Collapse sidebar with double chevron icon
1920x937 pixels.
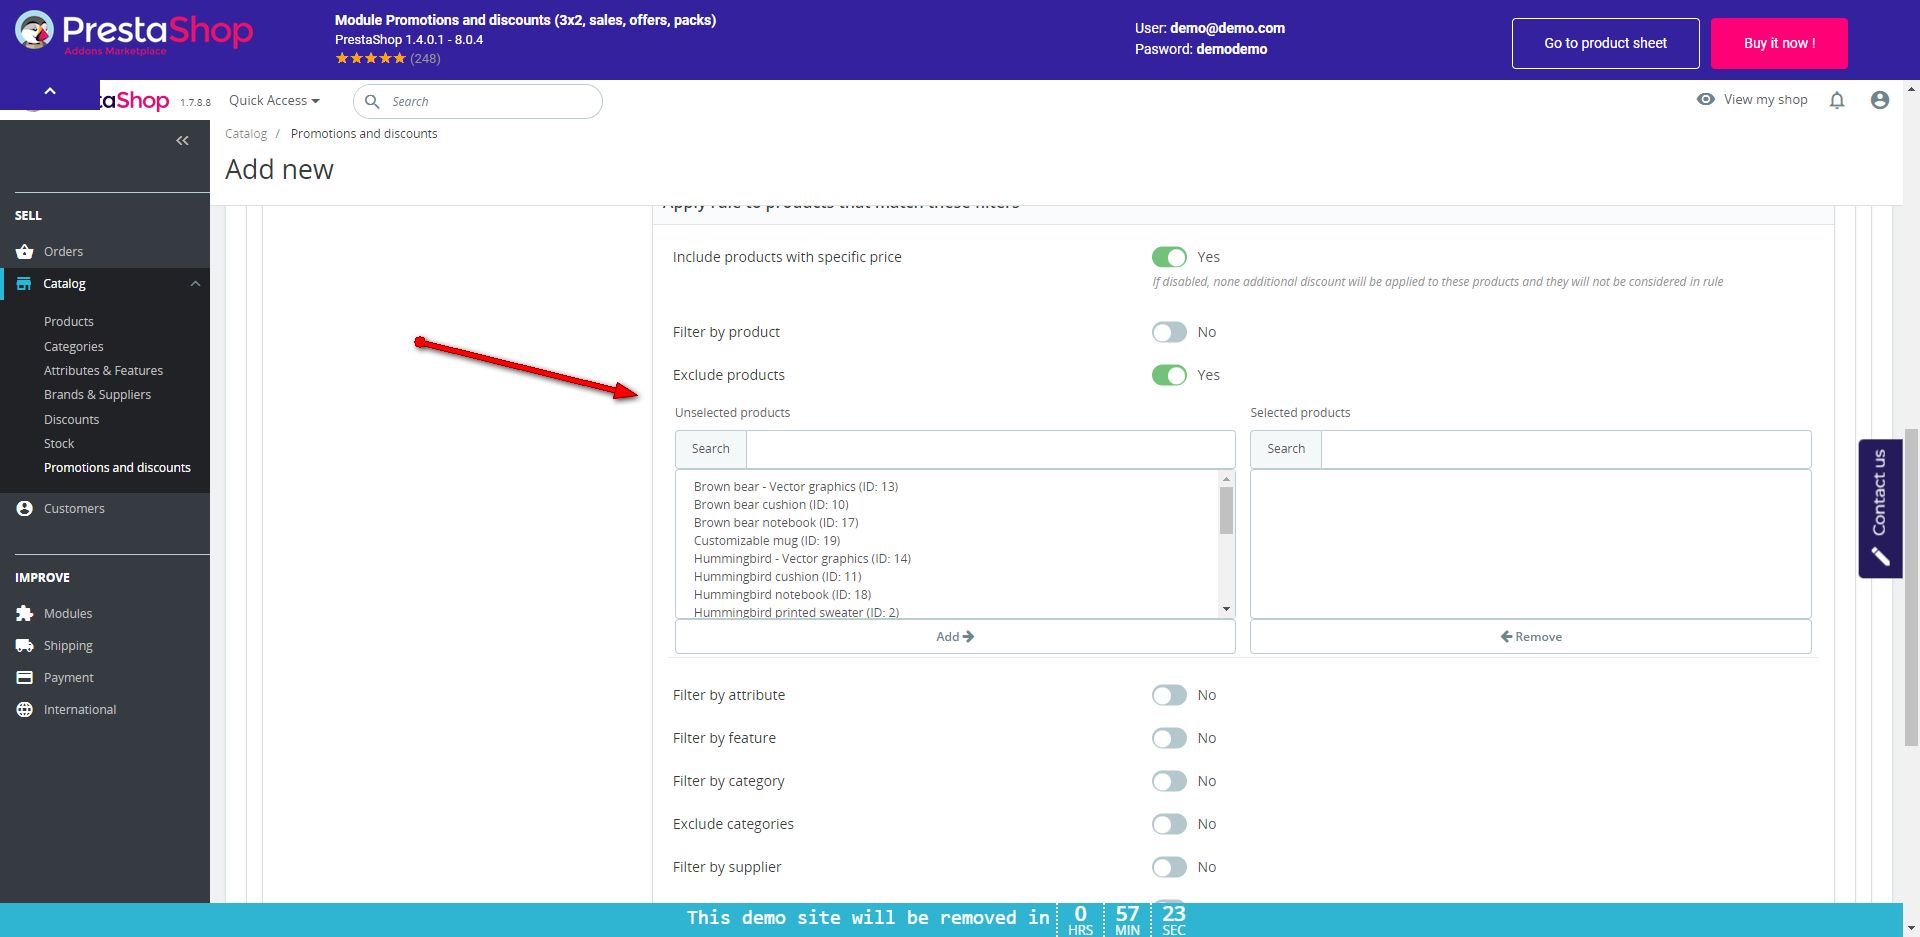click(x=182, y=141)
